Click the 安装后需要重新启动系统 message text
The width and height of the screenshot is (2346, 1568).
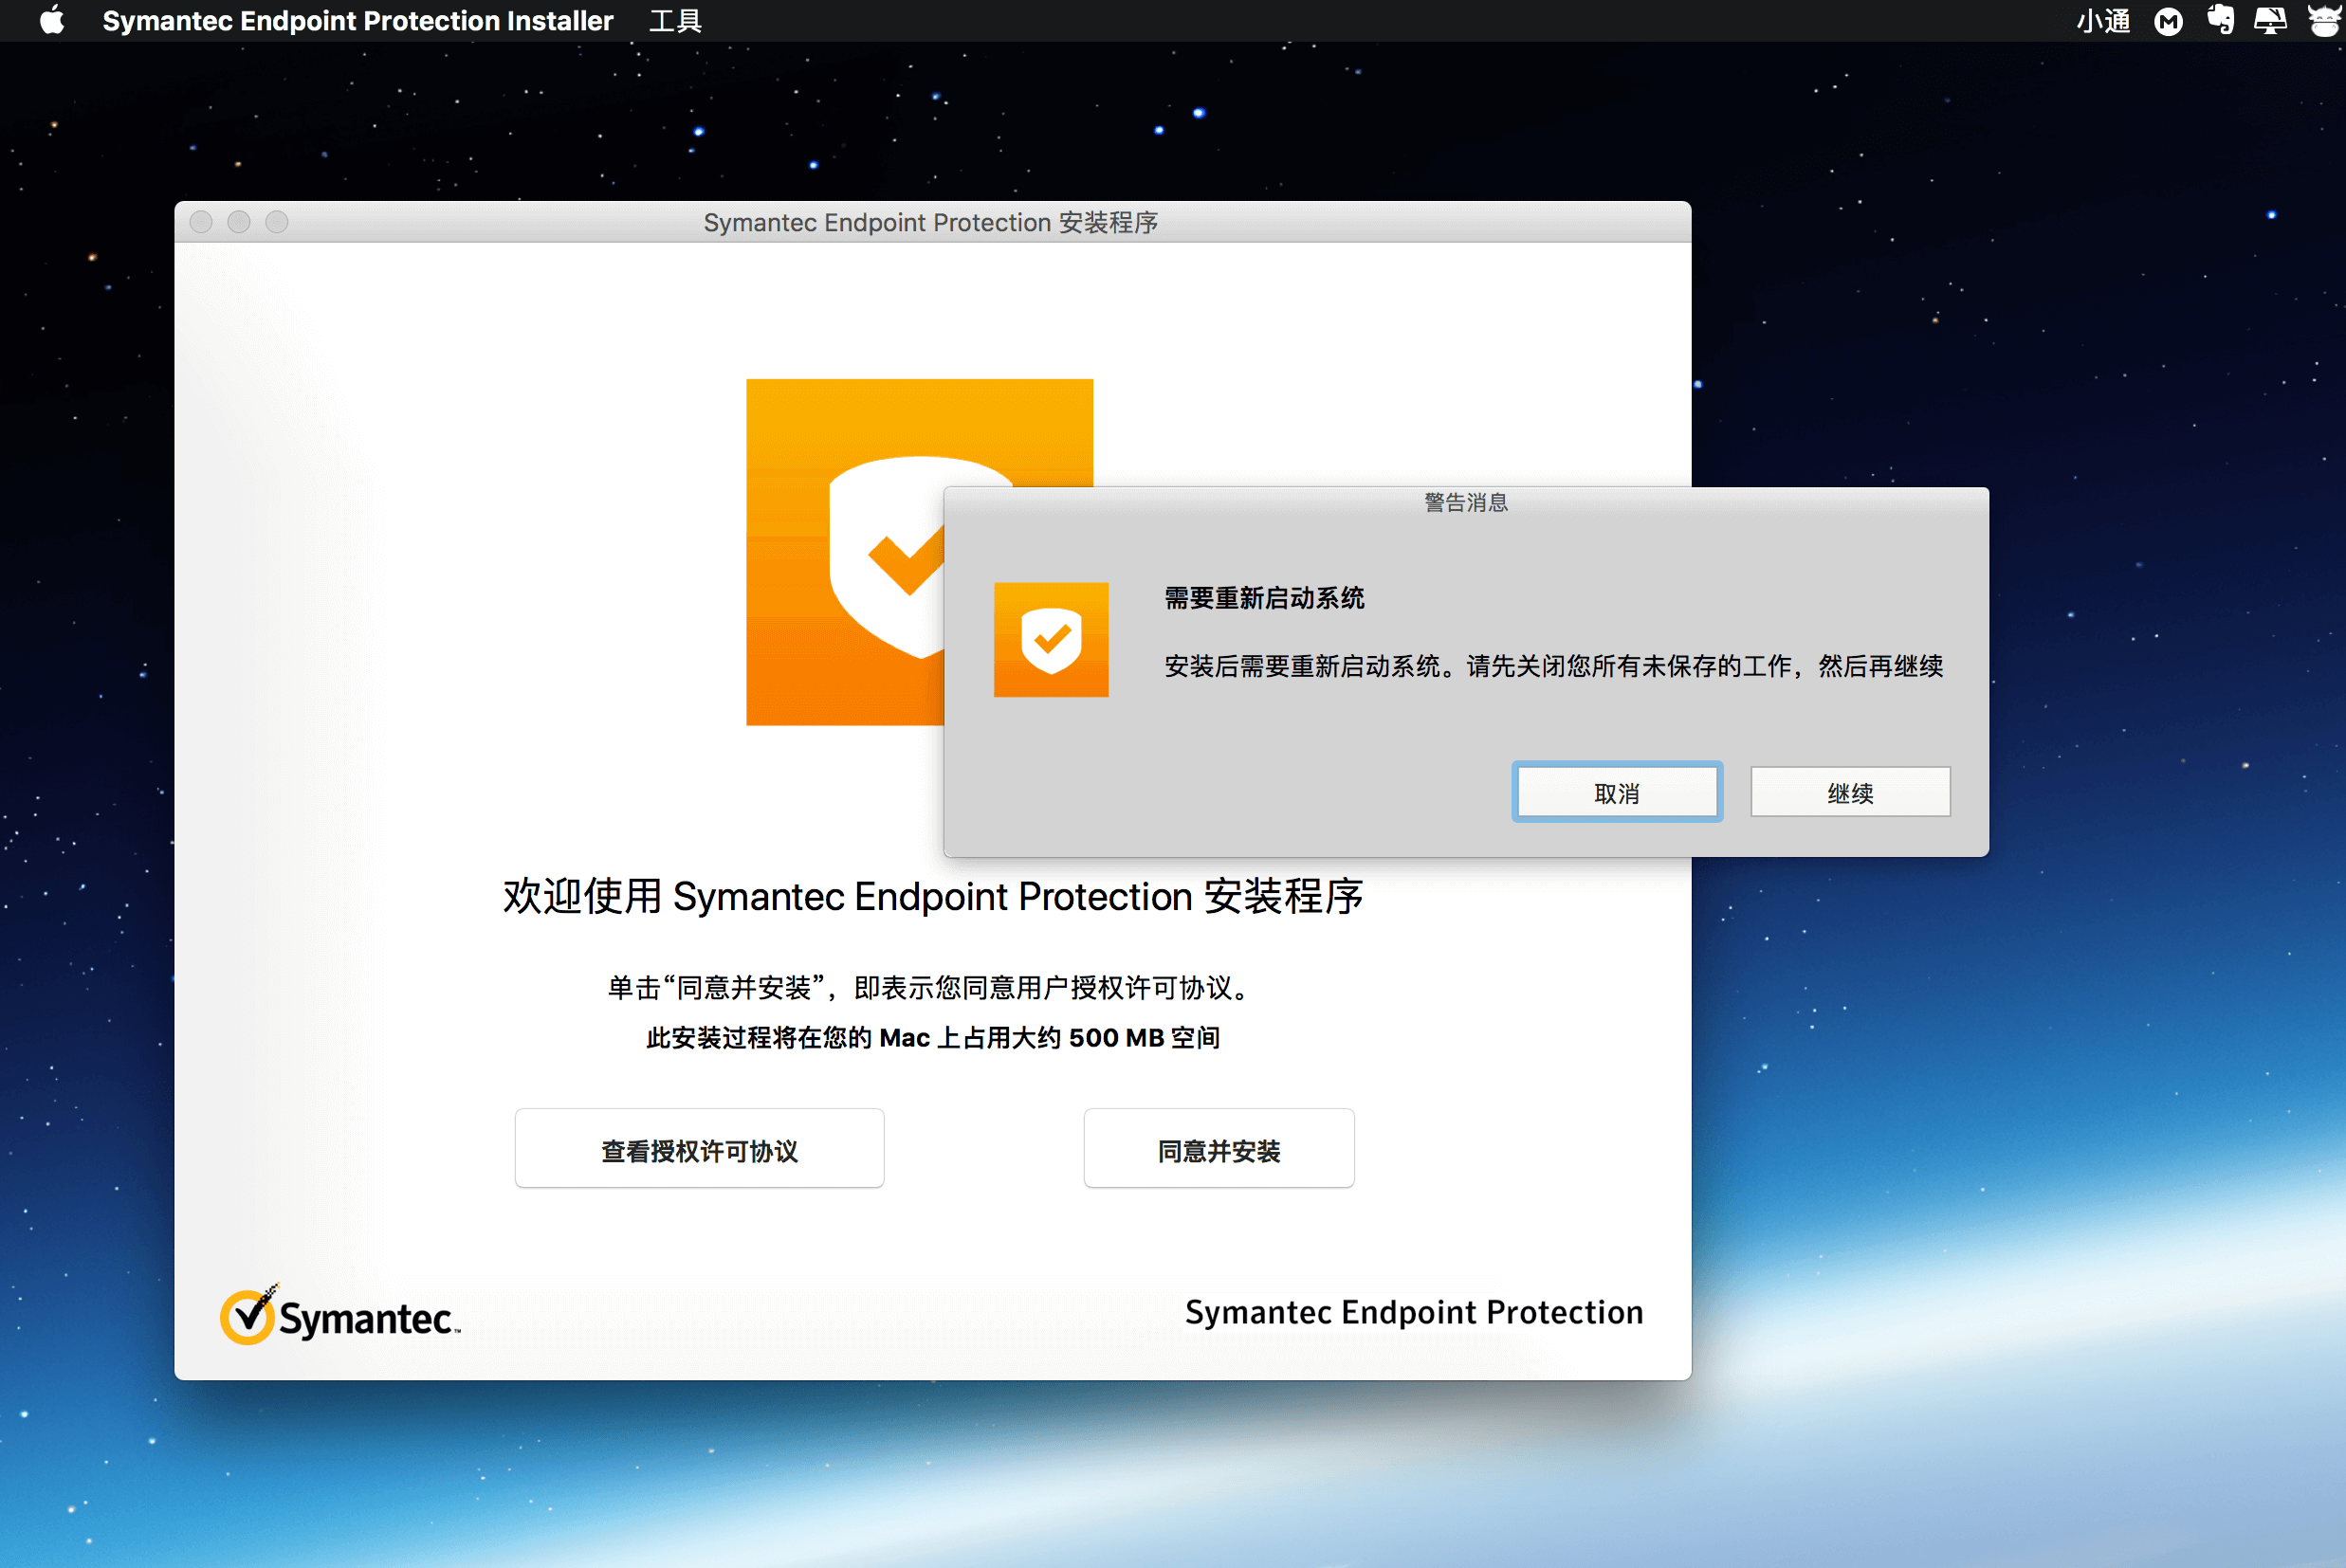coord(1553,666)
